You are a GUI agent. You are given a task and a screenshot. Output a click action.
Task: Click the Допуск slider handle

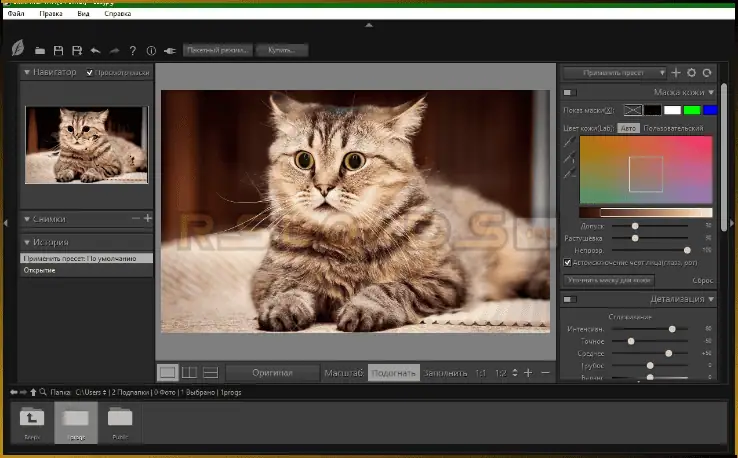(635, 226)
